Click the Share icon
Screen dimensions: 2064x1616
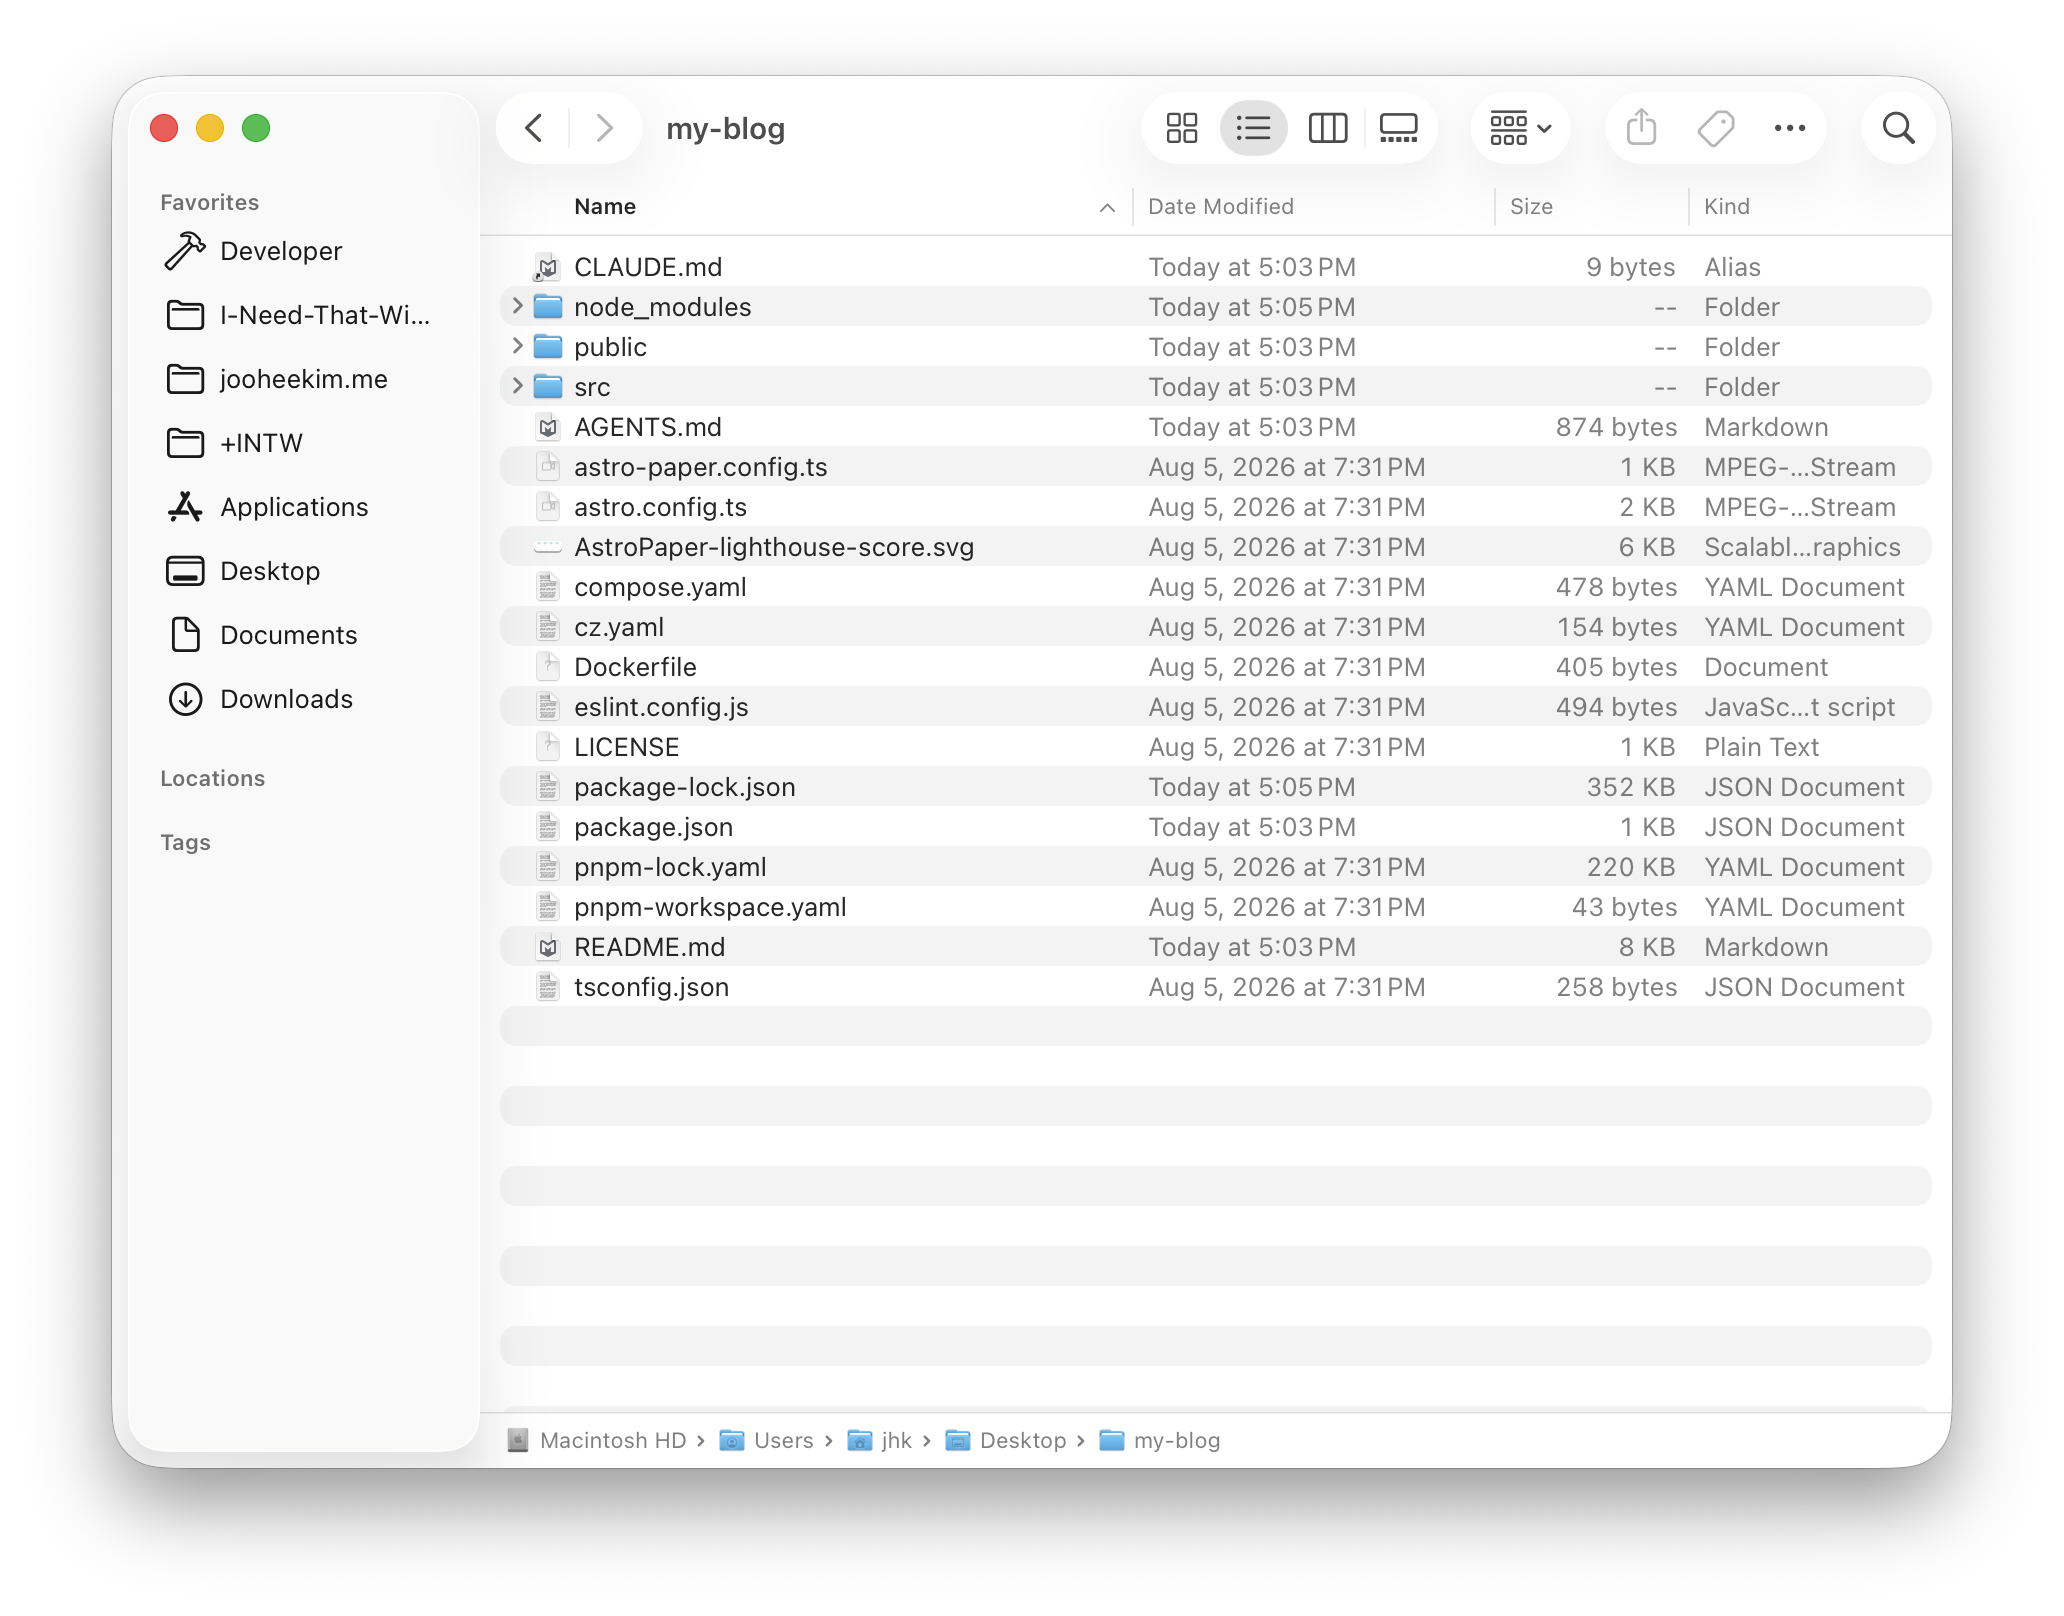click(x=1642, y=128)
